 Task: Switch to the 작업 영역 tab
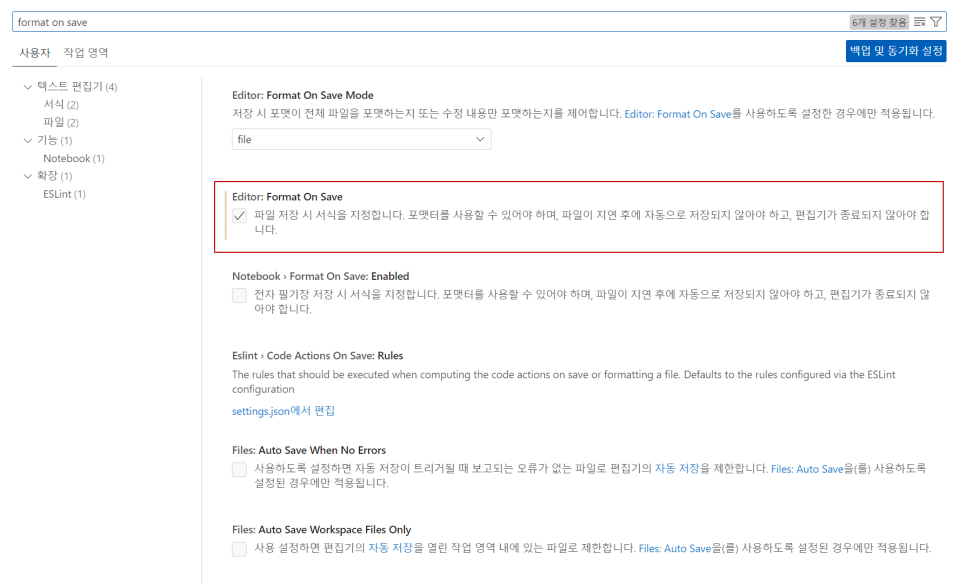86,53
